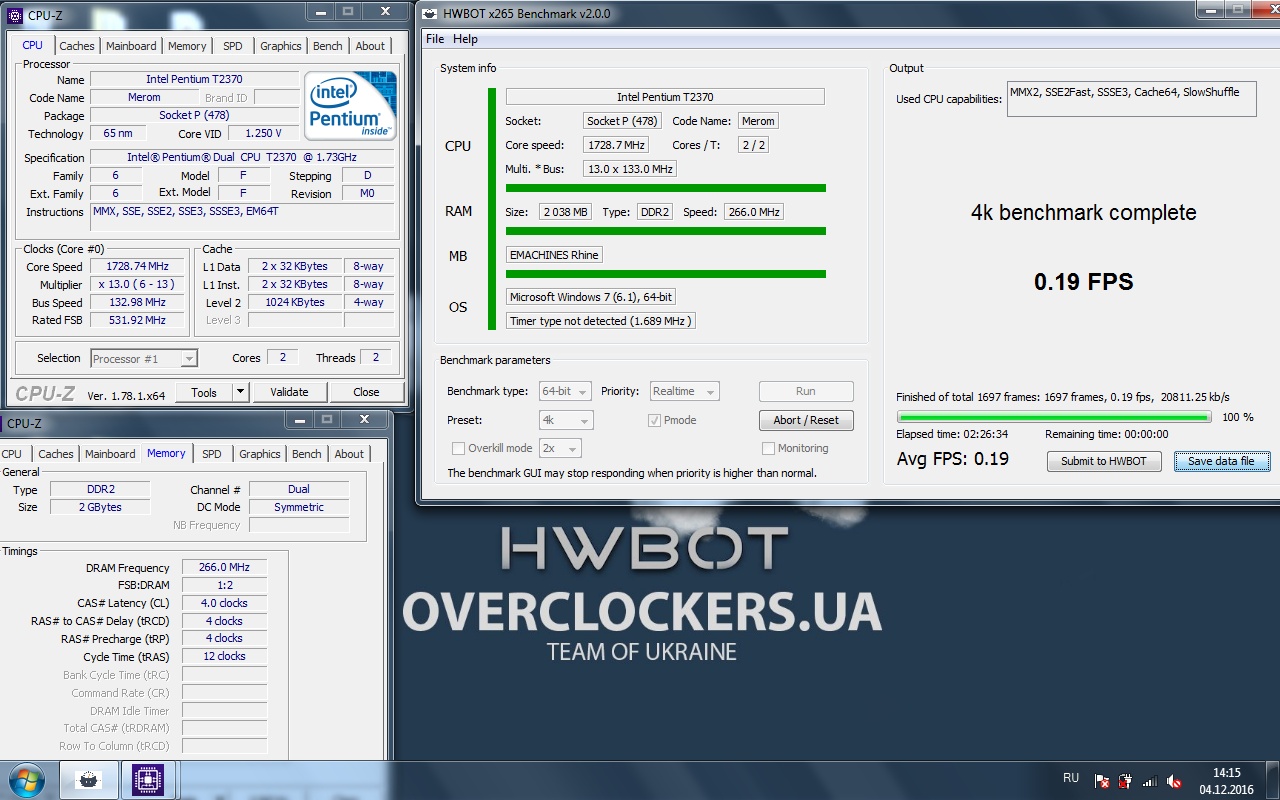Screen dimensions: 1280x800
Task: Click the Intel Pentium inside logo
Action: point(350,105)
